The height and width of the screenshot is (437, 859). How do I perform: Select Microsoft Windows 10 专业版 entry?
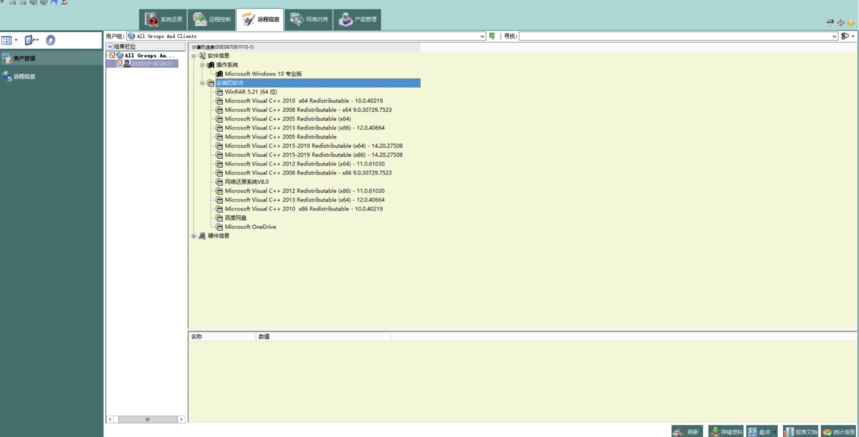pyautogui.click(x=263, y=74)
